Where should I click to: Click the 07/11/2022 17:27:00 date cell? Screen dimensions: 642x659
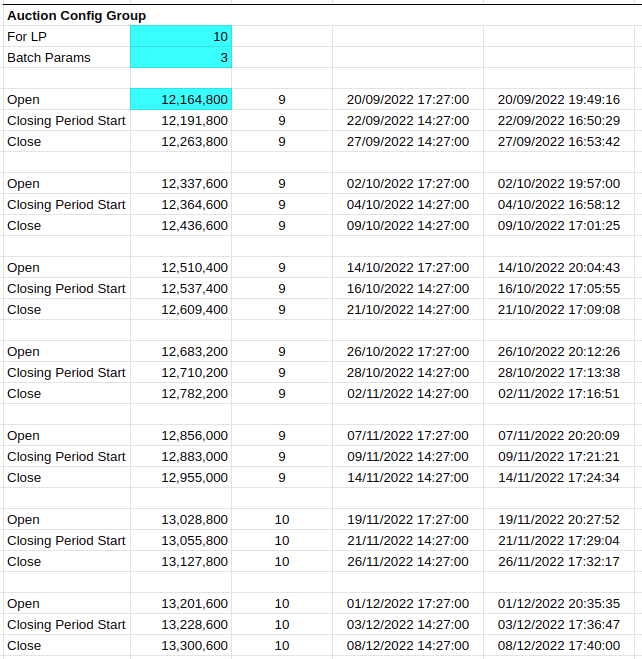407,436
